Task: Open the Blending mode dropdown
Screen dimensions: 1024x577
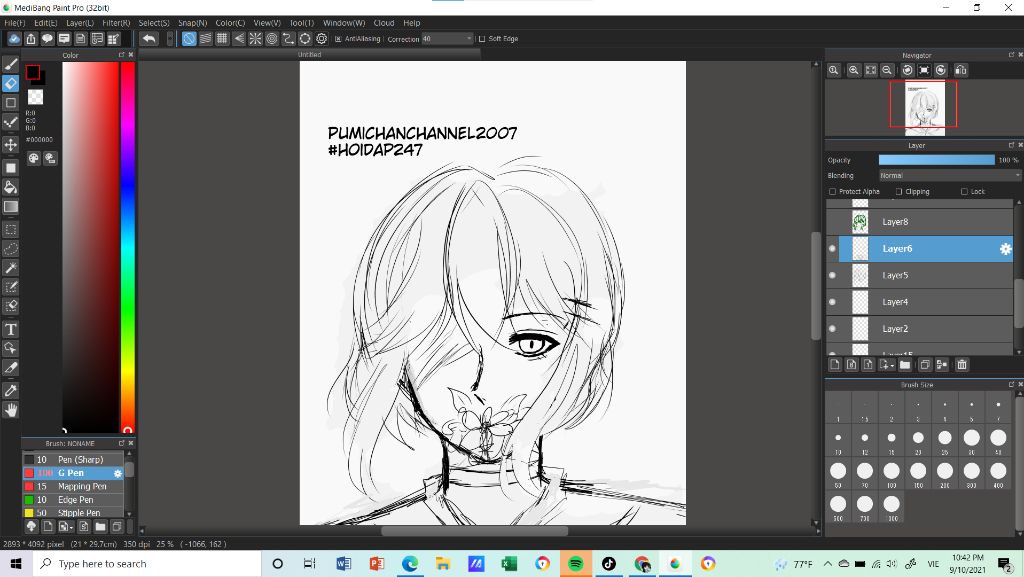Action: point(949,176)
